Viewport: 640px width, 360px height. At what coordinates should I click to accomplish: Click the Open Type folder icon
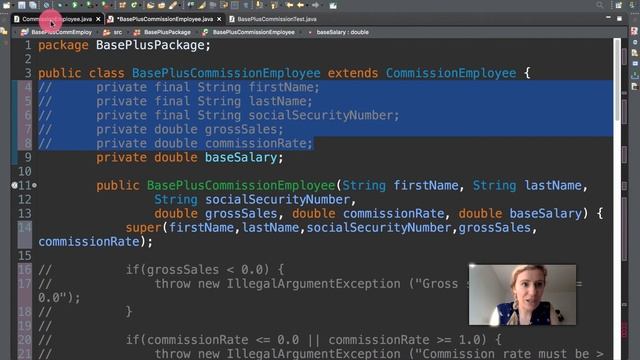click(150, 5)
